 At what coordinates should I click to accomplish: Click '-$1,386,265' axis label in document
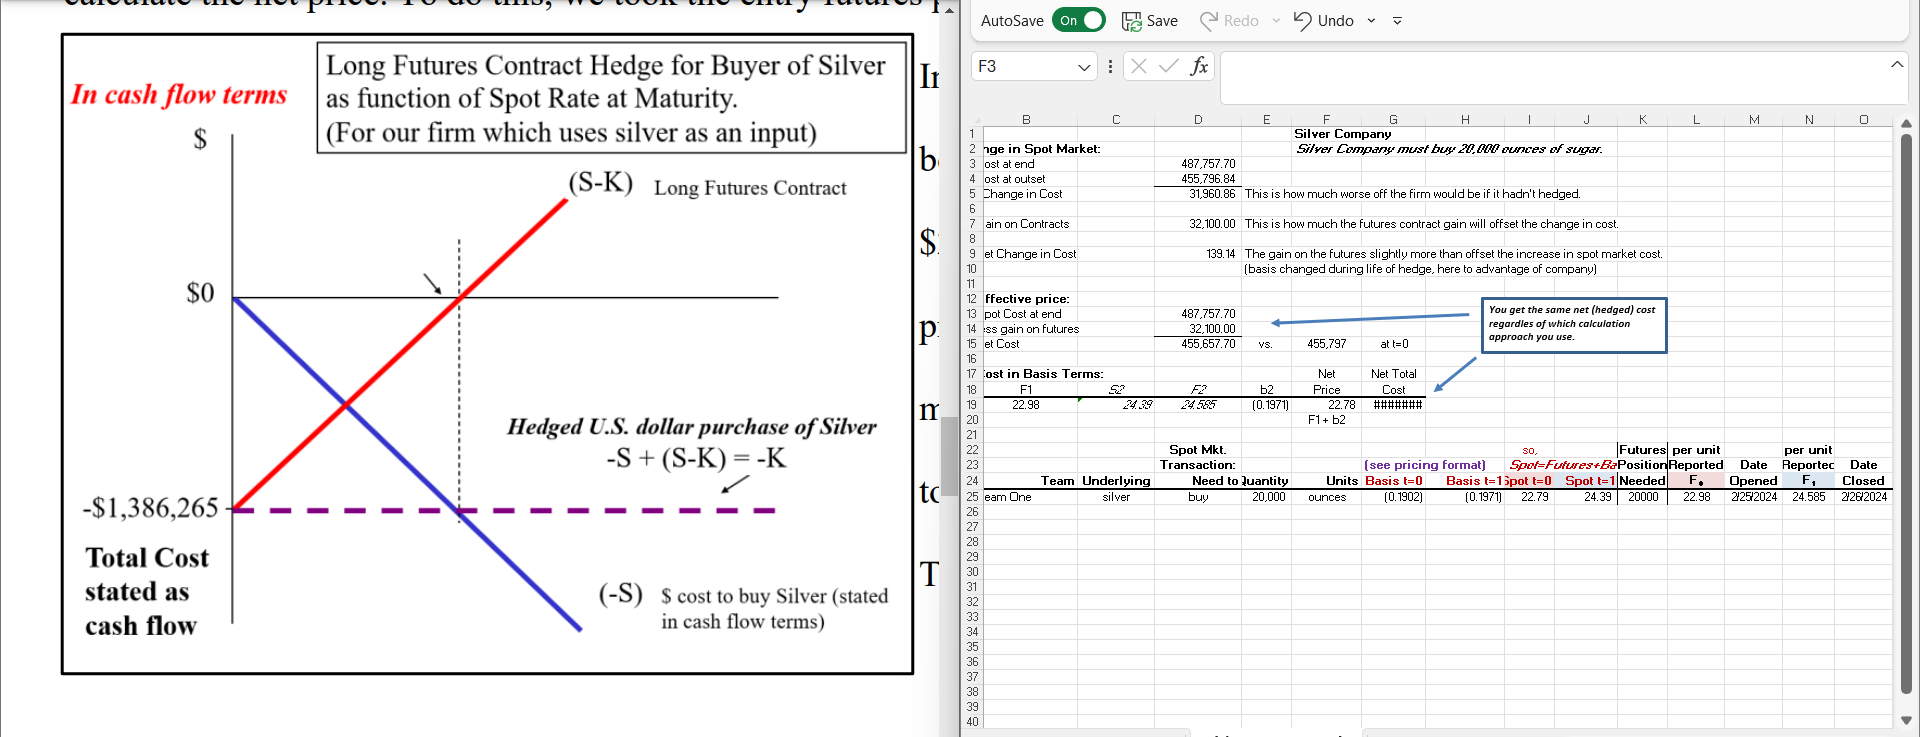tap(150, 508)
